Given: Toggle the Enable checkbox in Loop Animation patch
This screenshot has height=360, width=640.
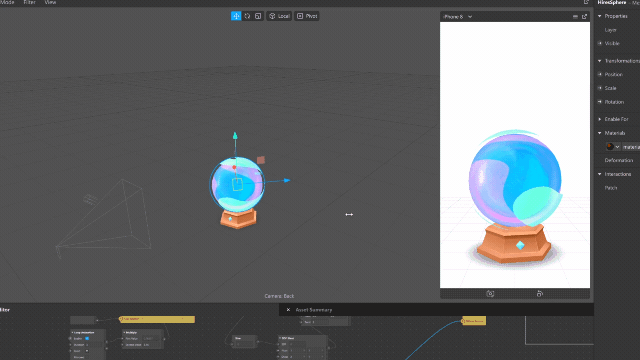Looking at the screenshot, I should [x=87, y=338].
